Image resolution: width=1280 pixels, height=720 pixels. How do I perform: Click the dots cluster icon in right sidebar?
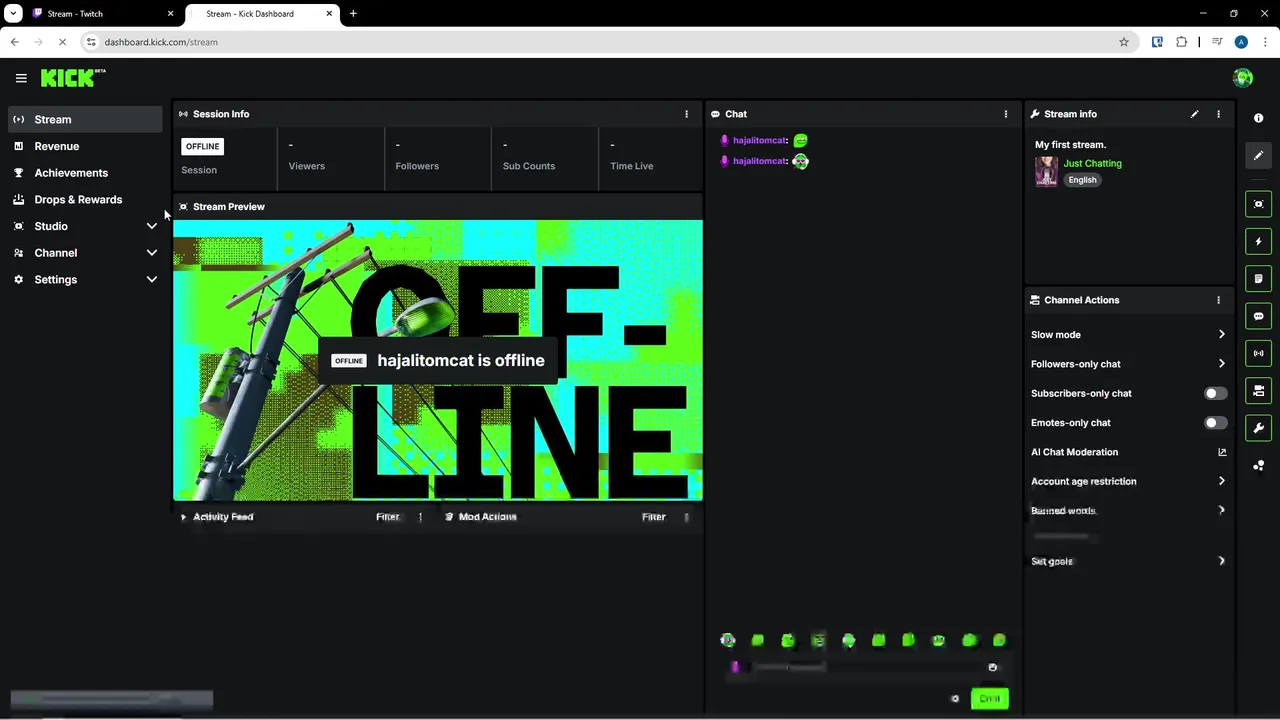click(x=1258, y=466)
